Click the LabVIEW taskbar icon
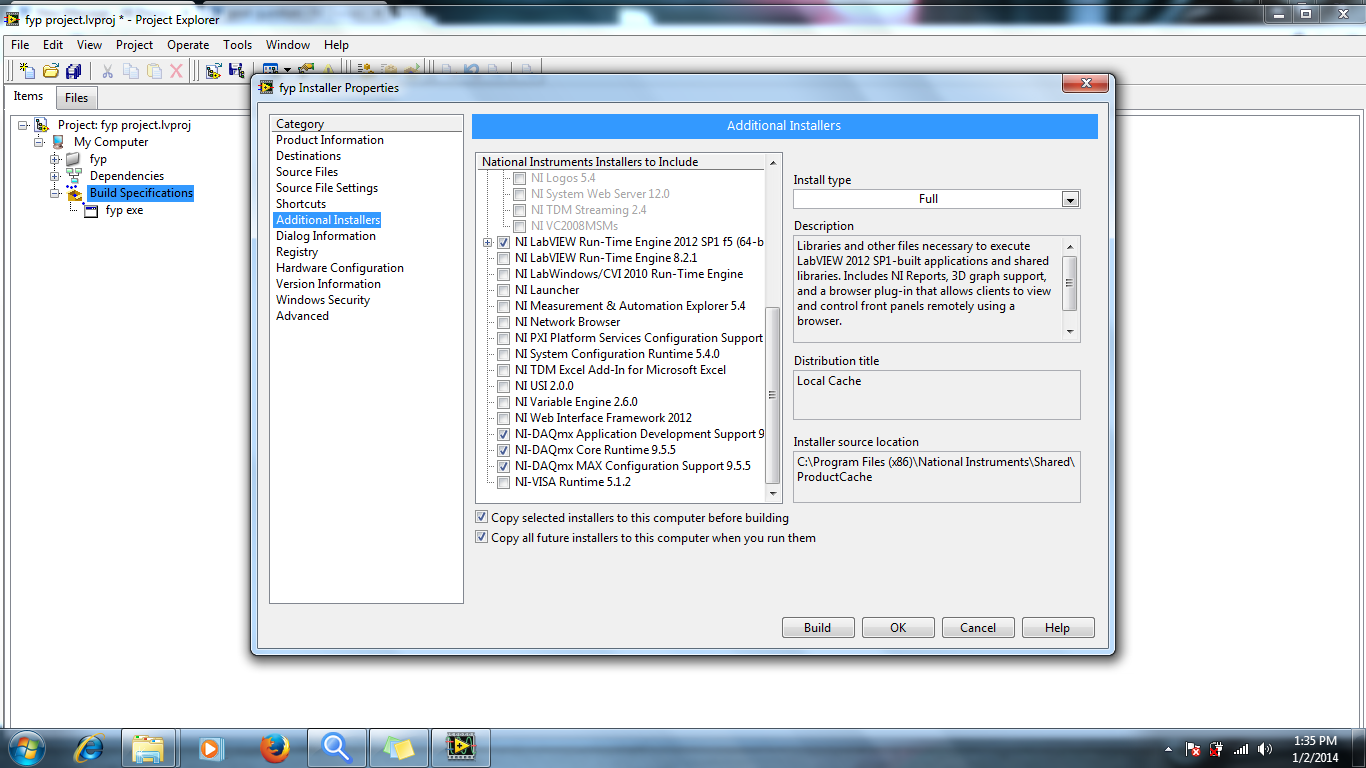Viewport: 1366px width, 768px height. coord(459,747)
